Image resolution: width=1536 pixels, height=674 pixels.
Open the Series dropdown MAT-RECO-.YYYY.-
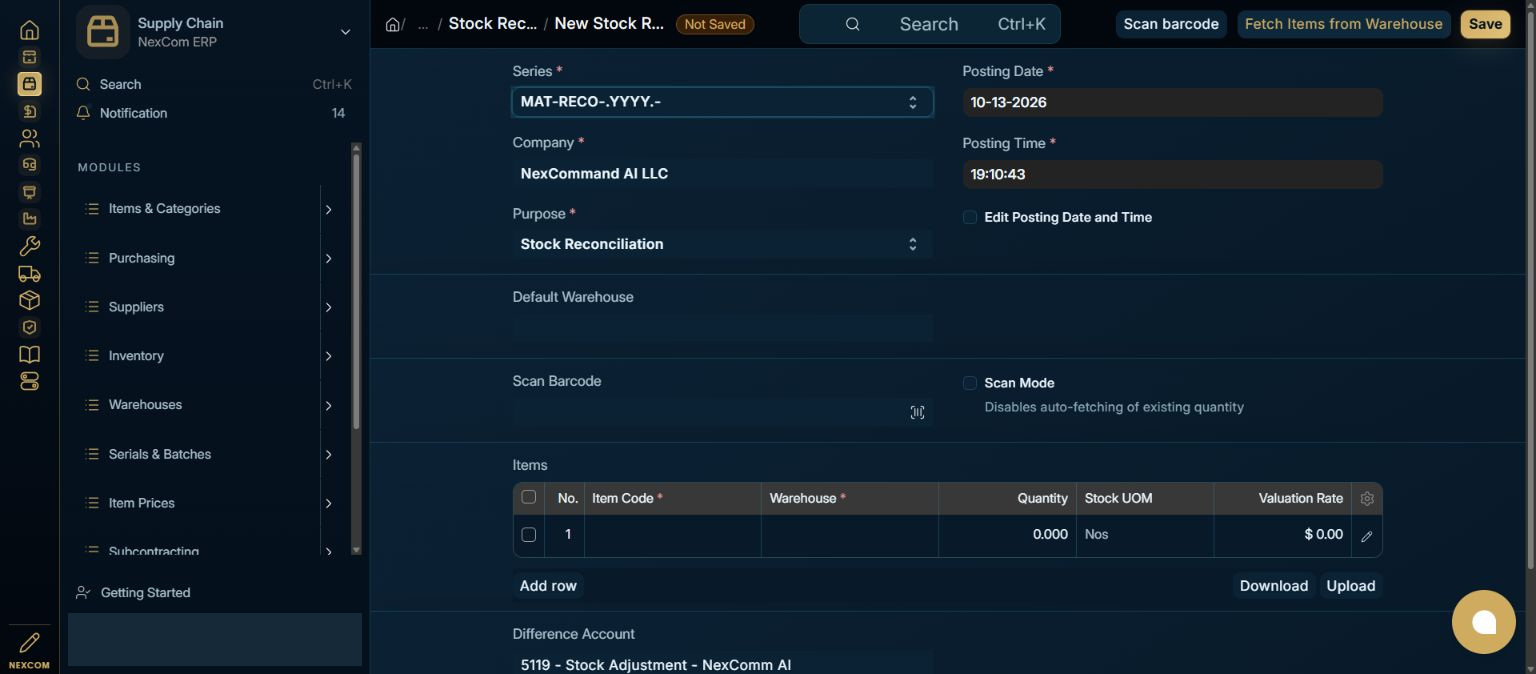pos(722,102)
